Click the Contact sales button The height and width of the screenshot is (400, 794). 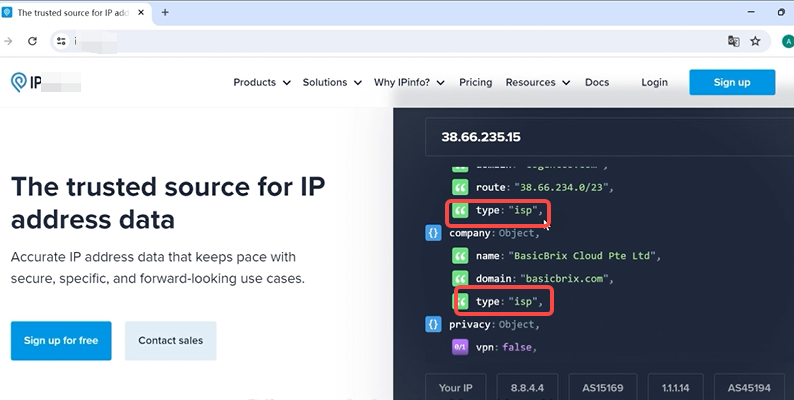170,340
